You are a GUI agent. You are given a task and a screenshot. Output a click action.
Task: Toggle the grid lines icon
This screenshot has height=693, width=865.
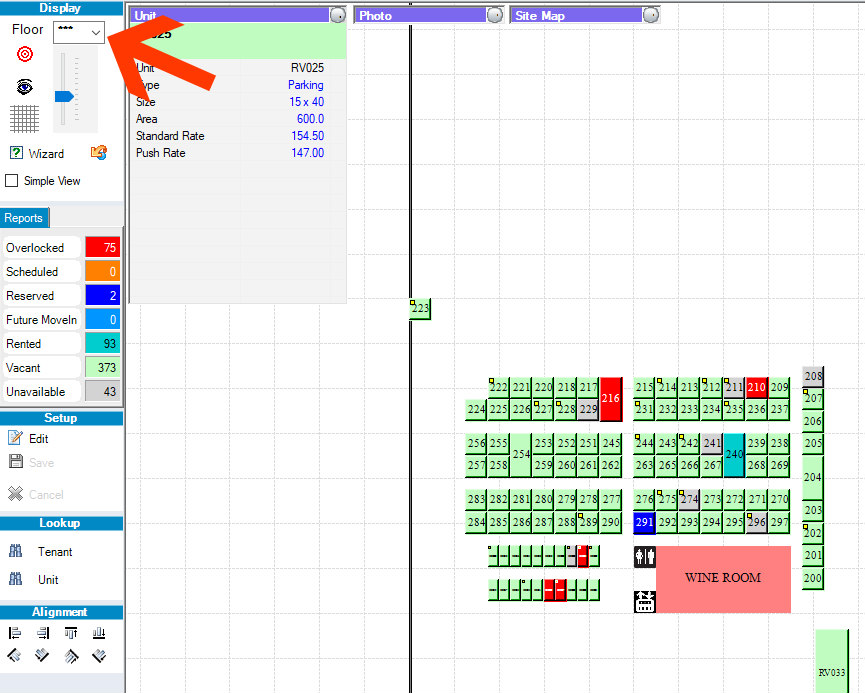[x=25, y=119]
